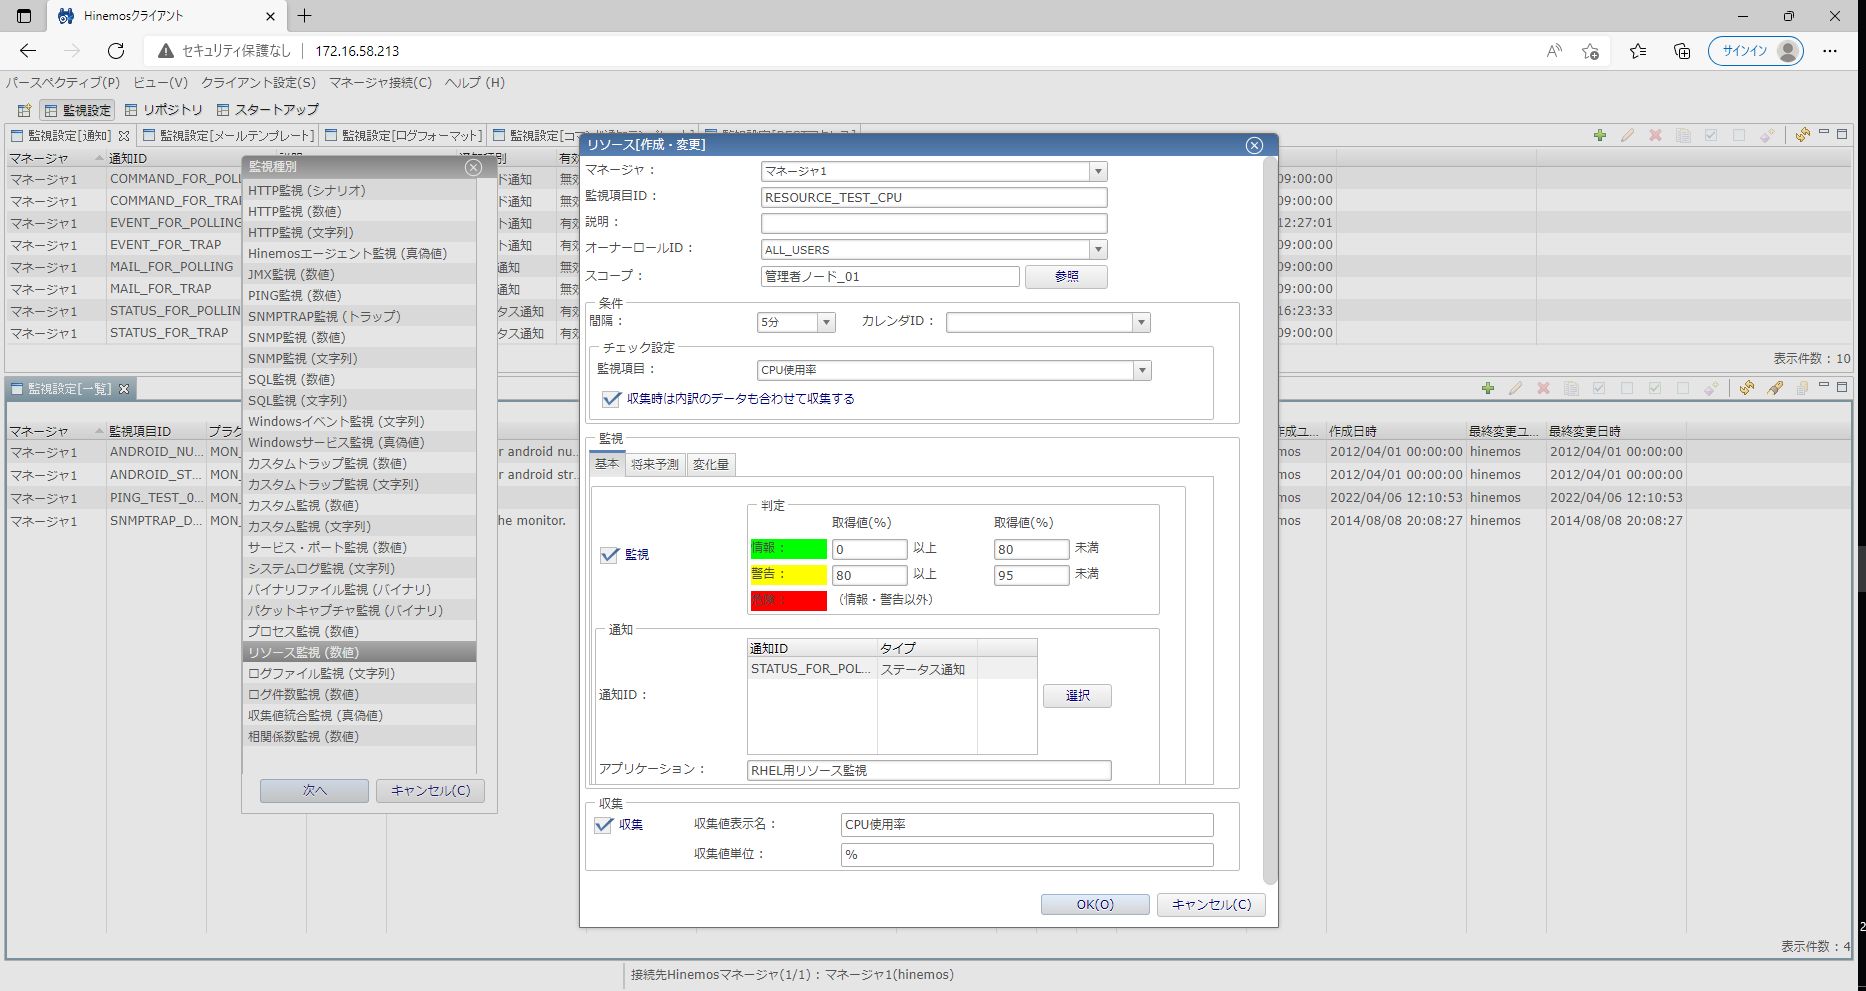Open the 間隔 dropdown showing 5分
1866x991 pixels.
pos(826,323)
